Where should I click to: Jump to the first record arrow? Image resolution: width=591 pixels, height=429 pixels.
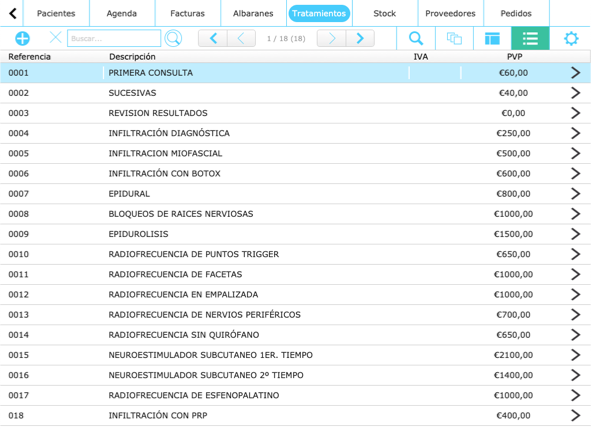213,38
